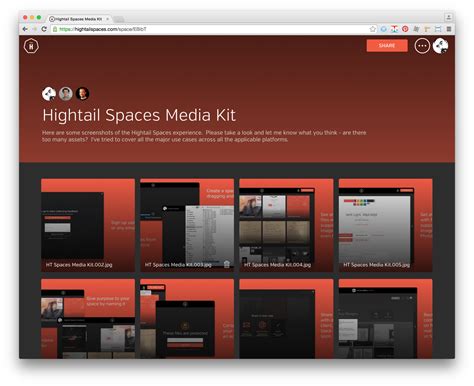Open the fourth thumbnail in the second row
The width and height of the screenshot is (474, 386).
click(385, 319)
